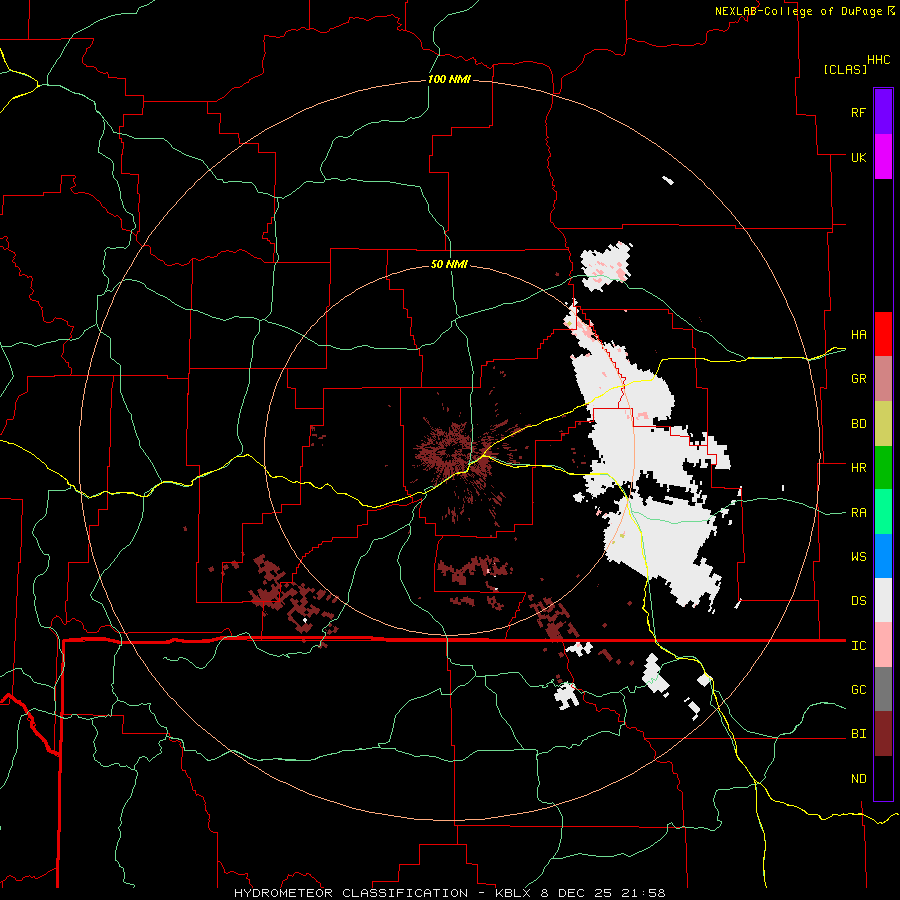Click the HR green legend swatch
Viewport: 900px width, 900px height.
(883, 468)
